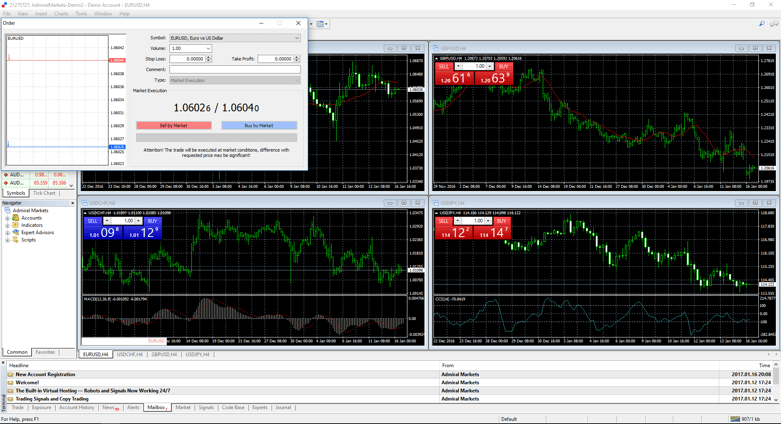781x424 pixels.
Task: Switch to Tick Chart tab in Market Watch
Action: [44, 193]
